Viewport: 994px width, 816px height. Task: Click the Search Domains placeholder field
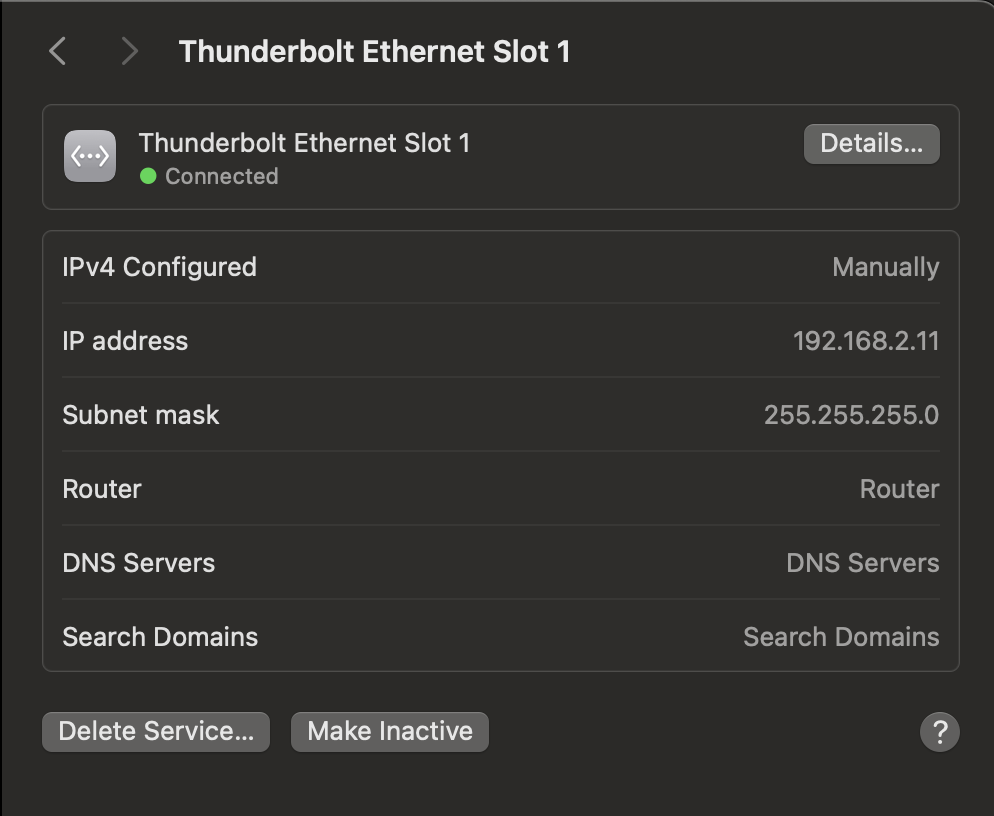pyautogui.click(x=840, y=637)
